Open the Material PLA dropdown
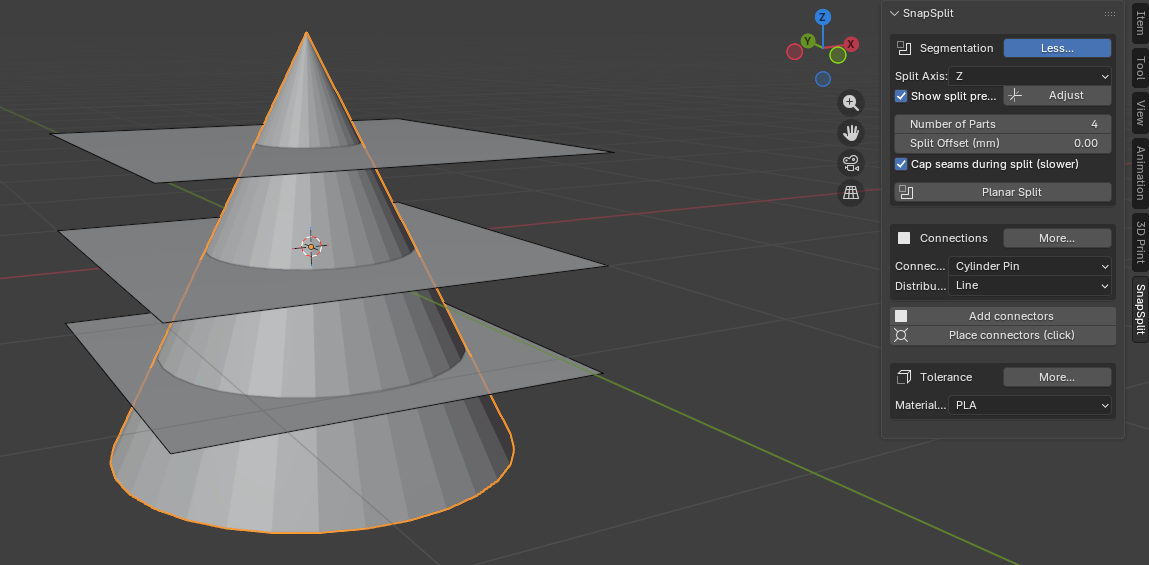This screenshot has width=1149, height=565. click(1030, 405)
